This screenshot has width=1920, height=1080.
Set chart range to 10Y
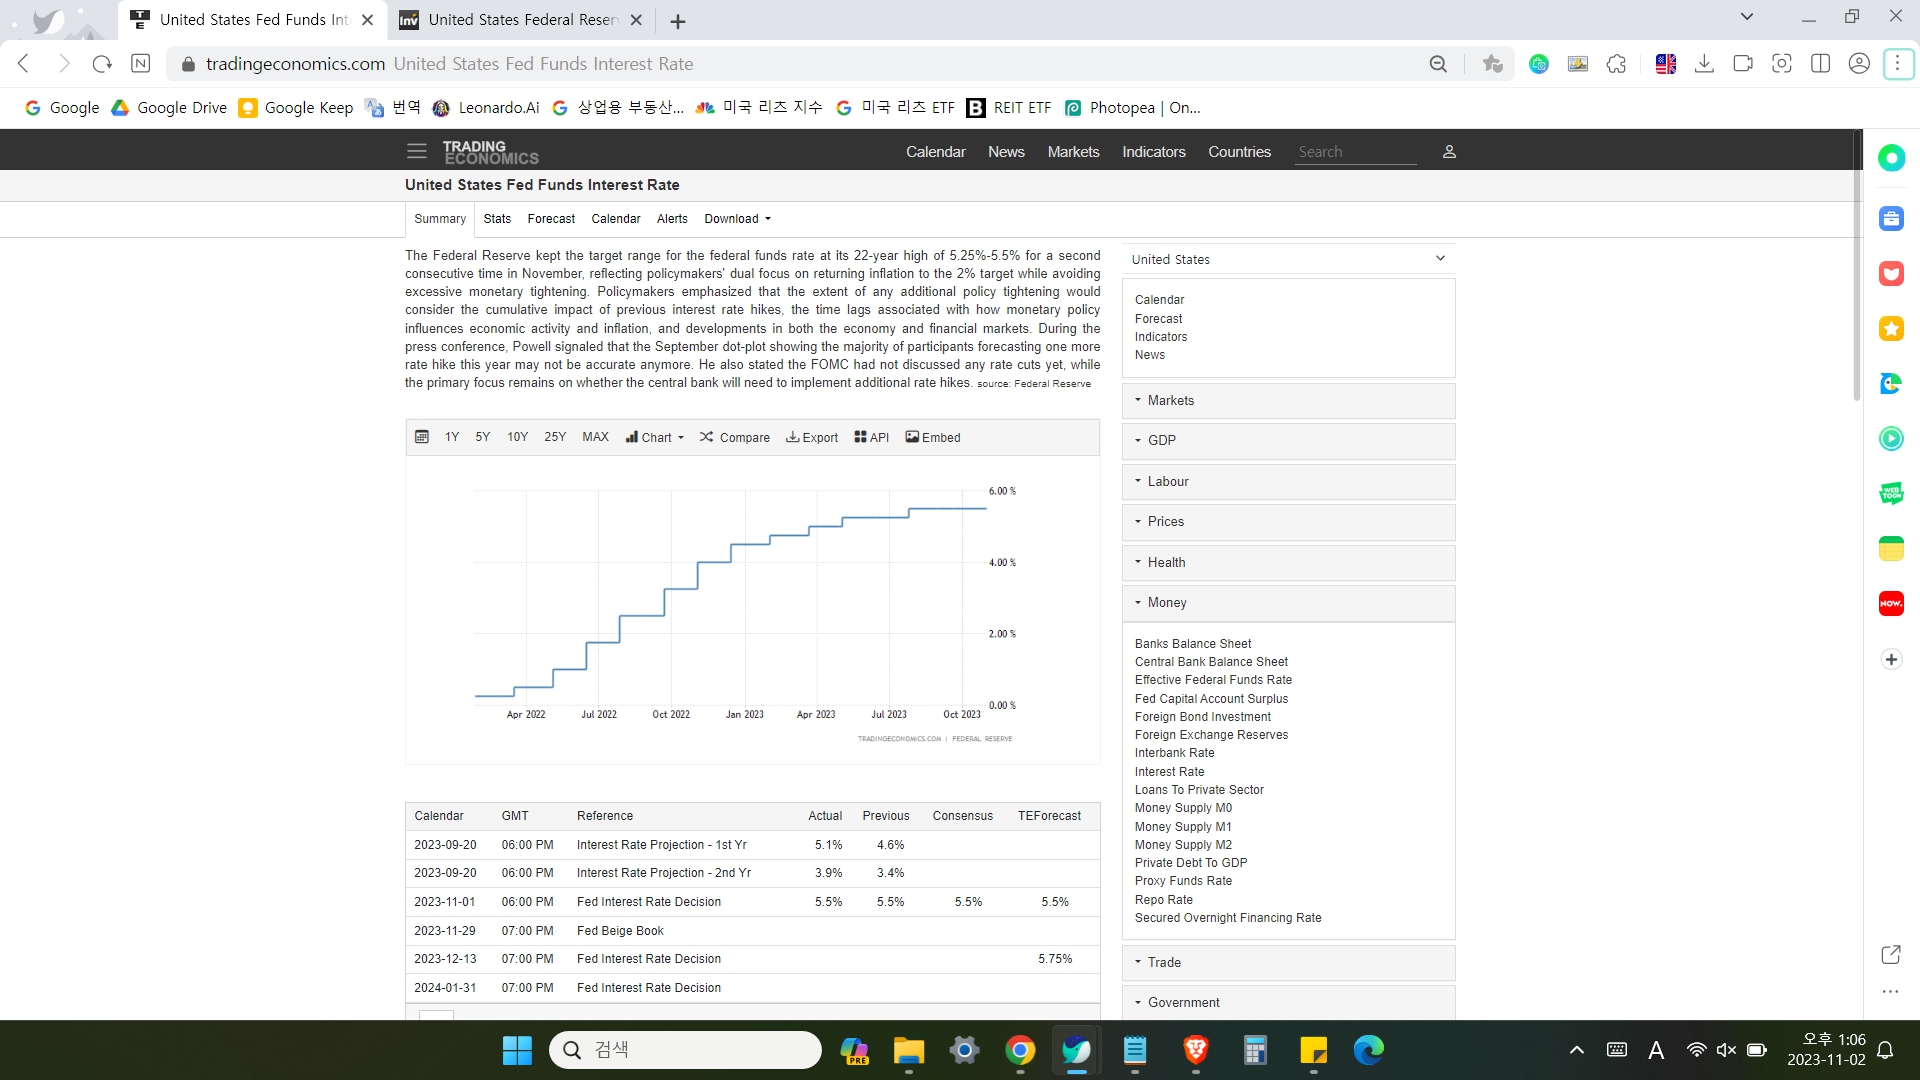tap(517, 437)
